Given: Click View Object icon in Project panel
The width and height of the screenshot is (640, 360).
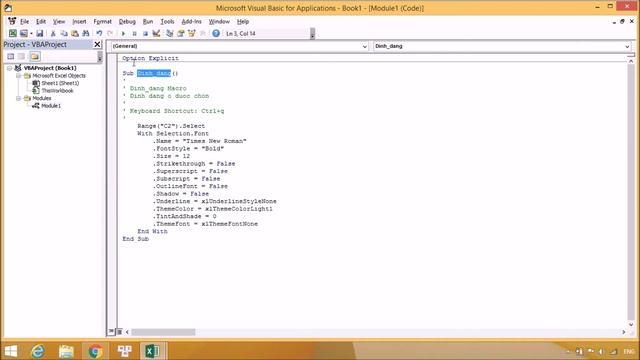Looking at the screenshot, I should click(x=22, y=56).
